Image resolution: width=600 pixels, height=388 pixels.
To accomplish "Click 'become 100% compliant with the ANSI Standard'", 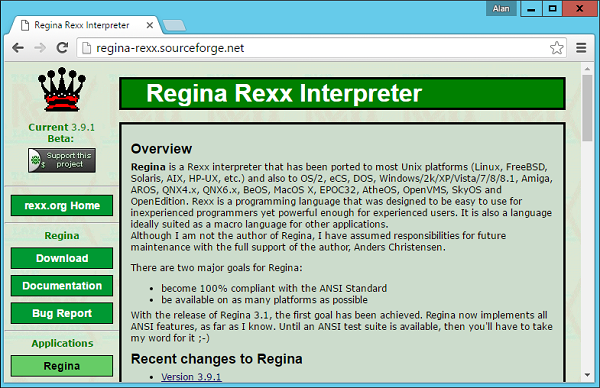I will [274, 288].
